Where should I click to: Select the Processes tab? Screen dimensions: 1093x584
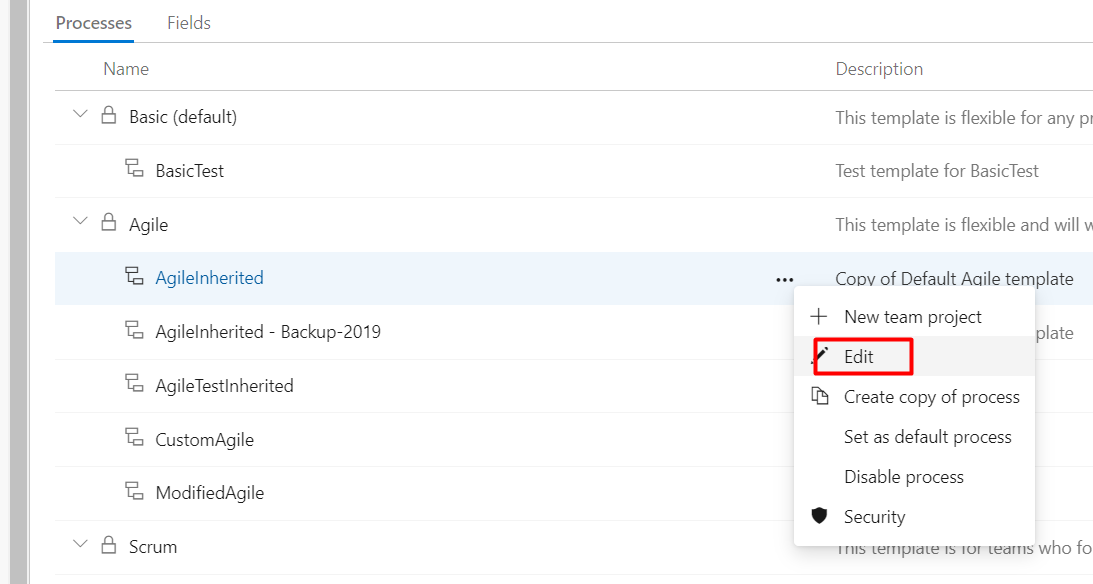[x=93, y=23]
